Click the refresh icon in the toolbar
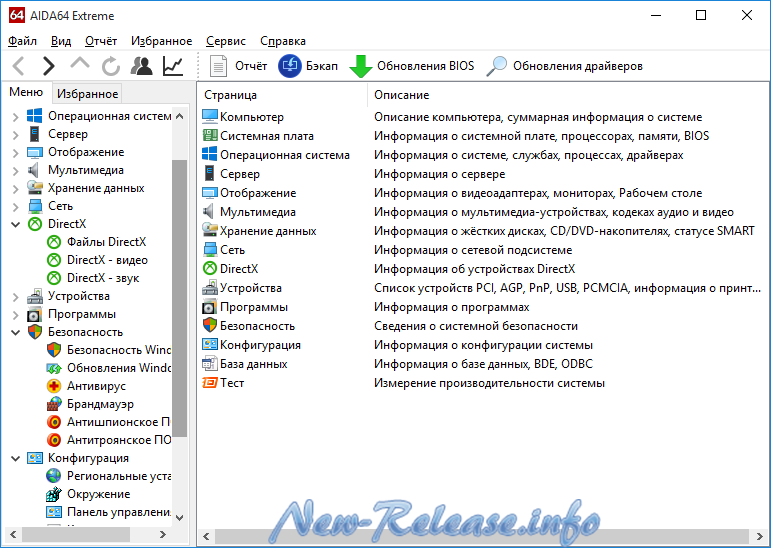 (x=111, y=66)
